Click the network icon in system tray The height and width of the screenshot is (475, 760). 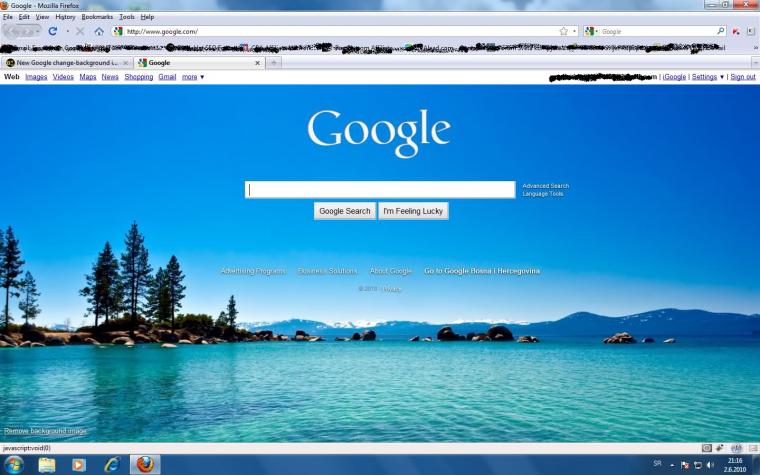pyautogui.click(x=697, y=465)
